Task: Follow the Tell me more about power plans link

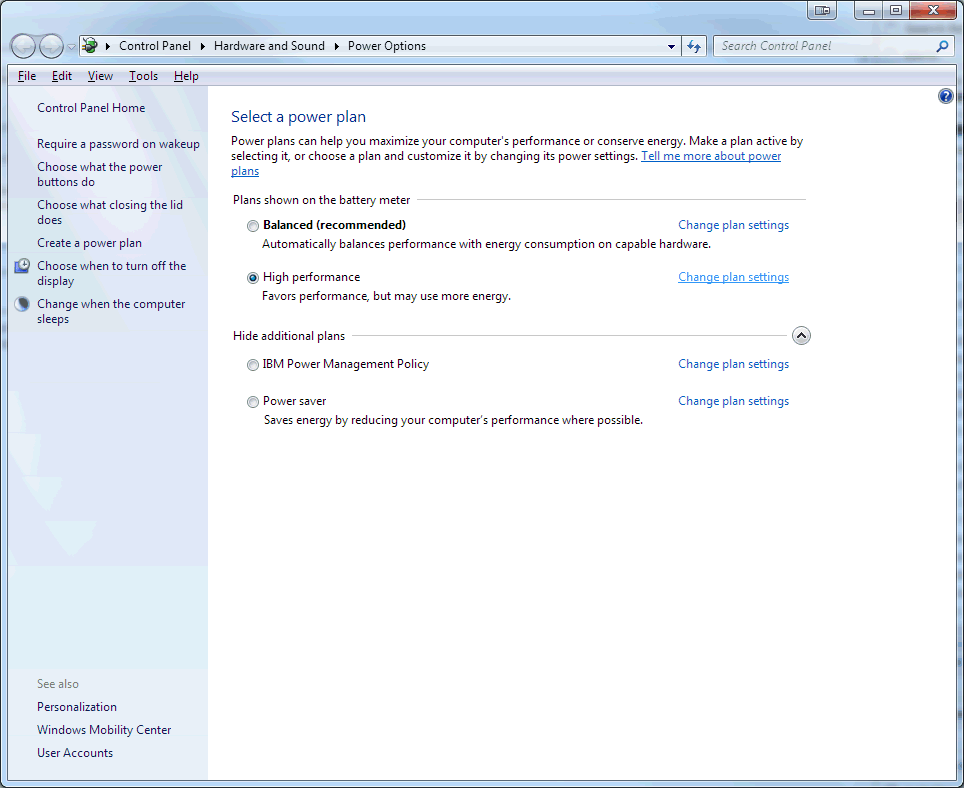Action: (x=711, y=155)
